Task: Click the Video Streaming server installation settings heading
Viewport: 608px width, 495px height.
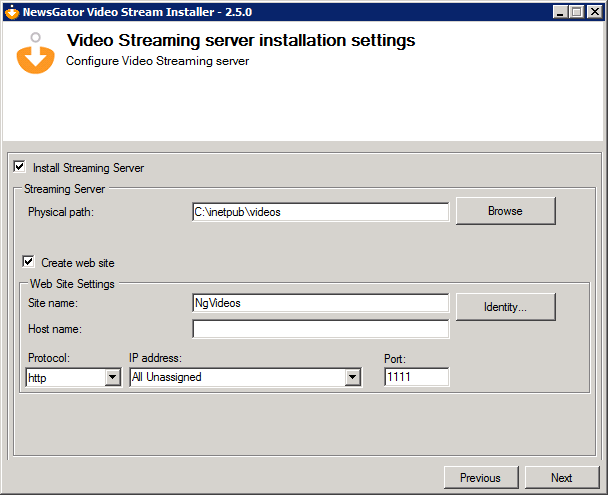Action: [x=240, y=41]
